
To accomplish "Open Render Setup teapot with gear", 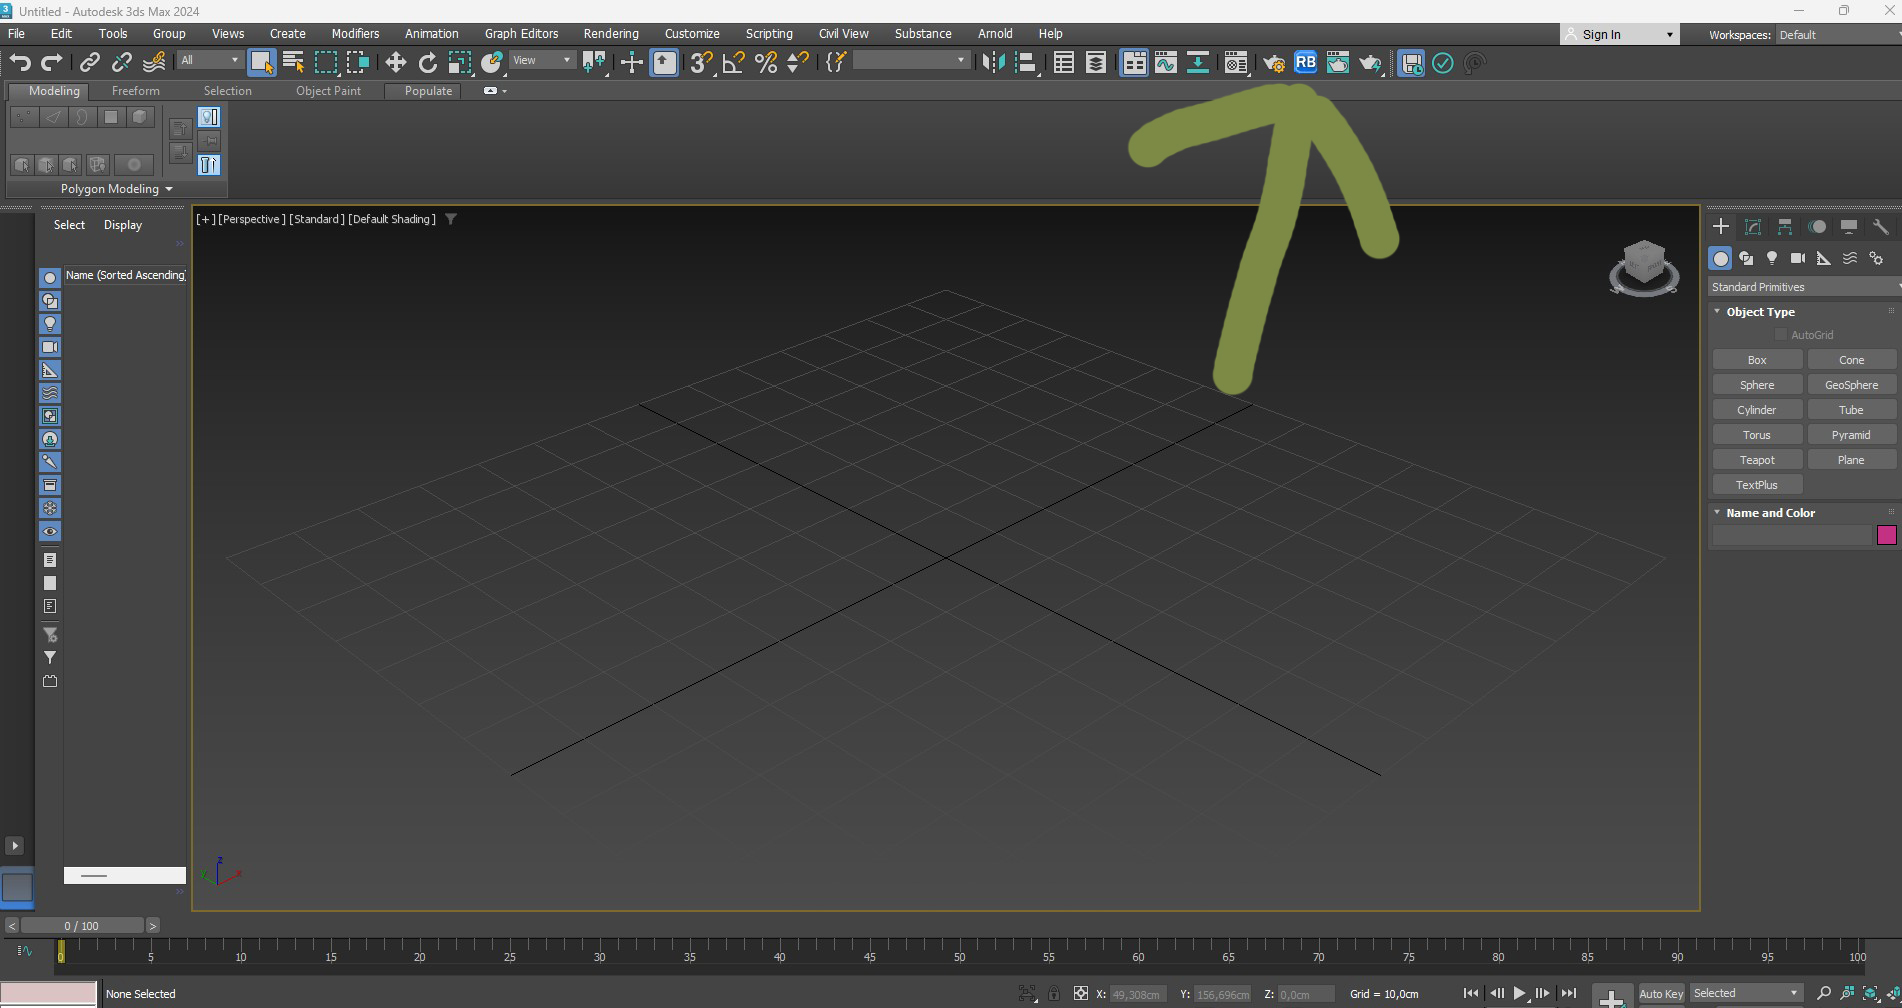I will pos(1273,63).
